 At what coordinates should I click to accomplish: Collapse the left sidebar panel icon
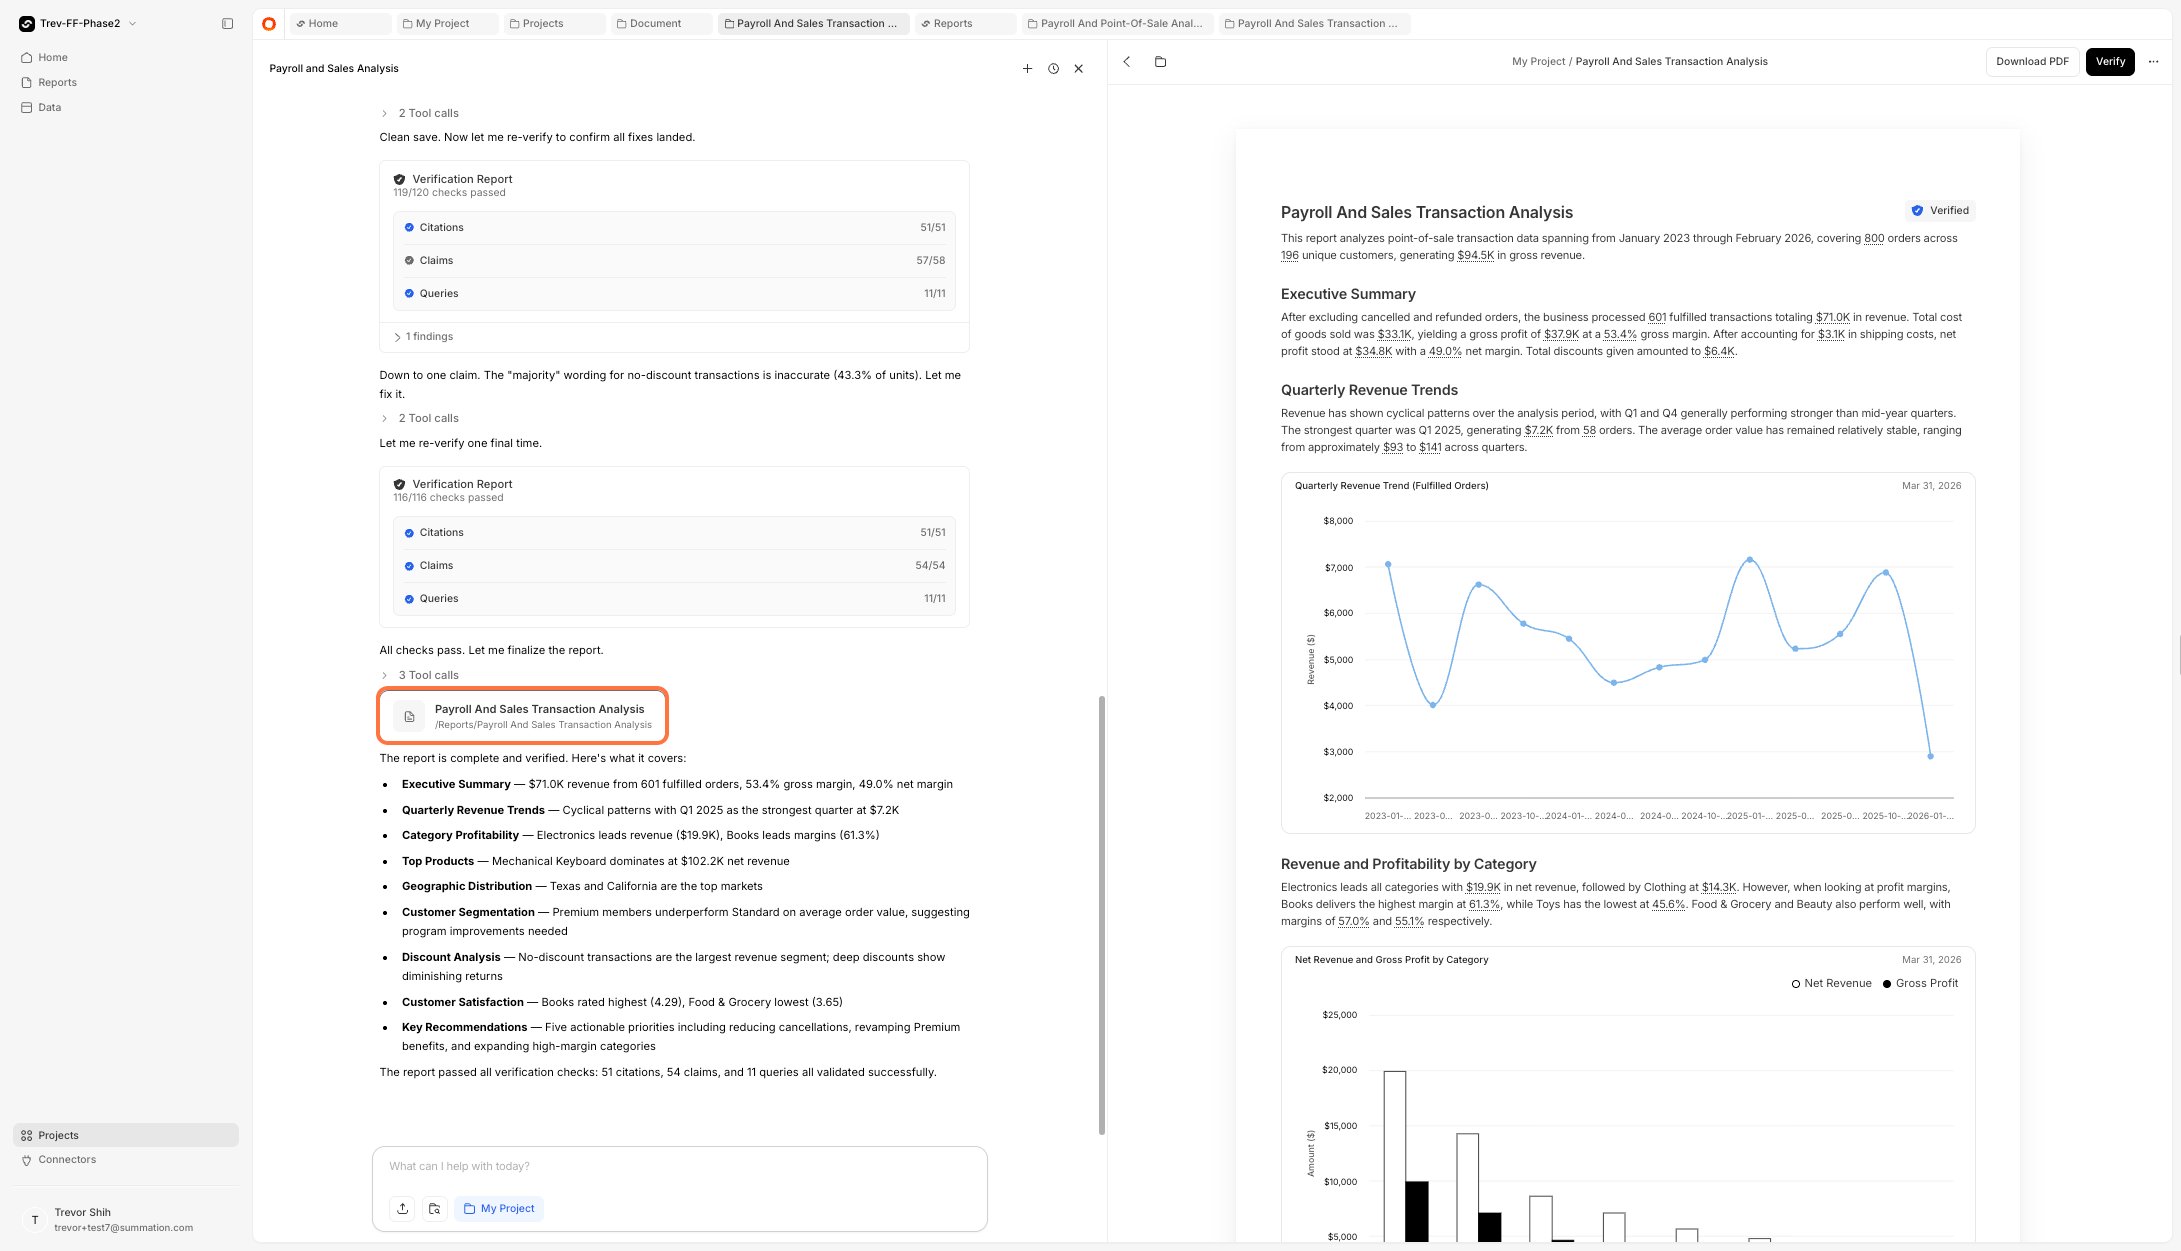point(227,23)
